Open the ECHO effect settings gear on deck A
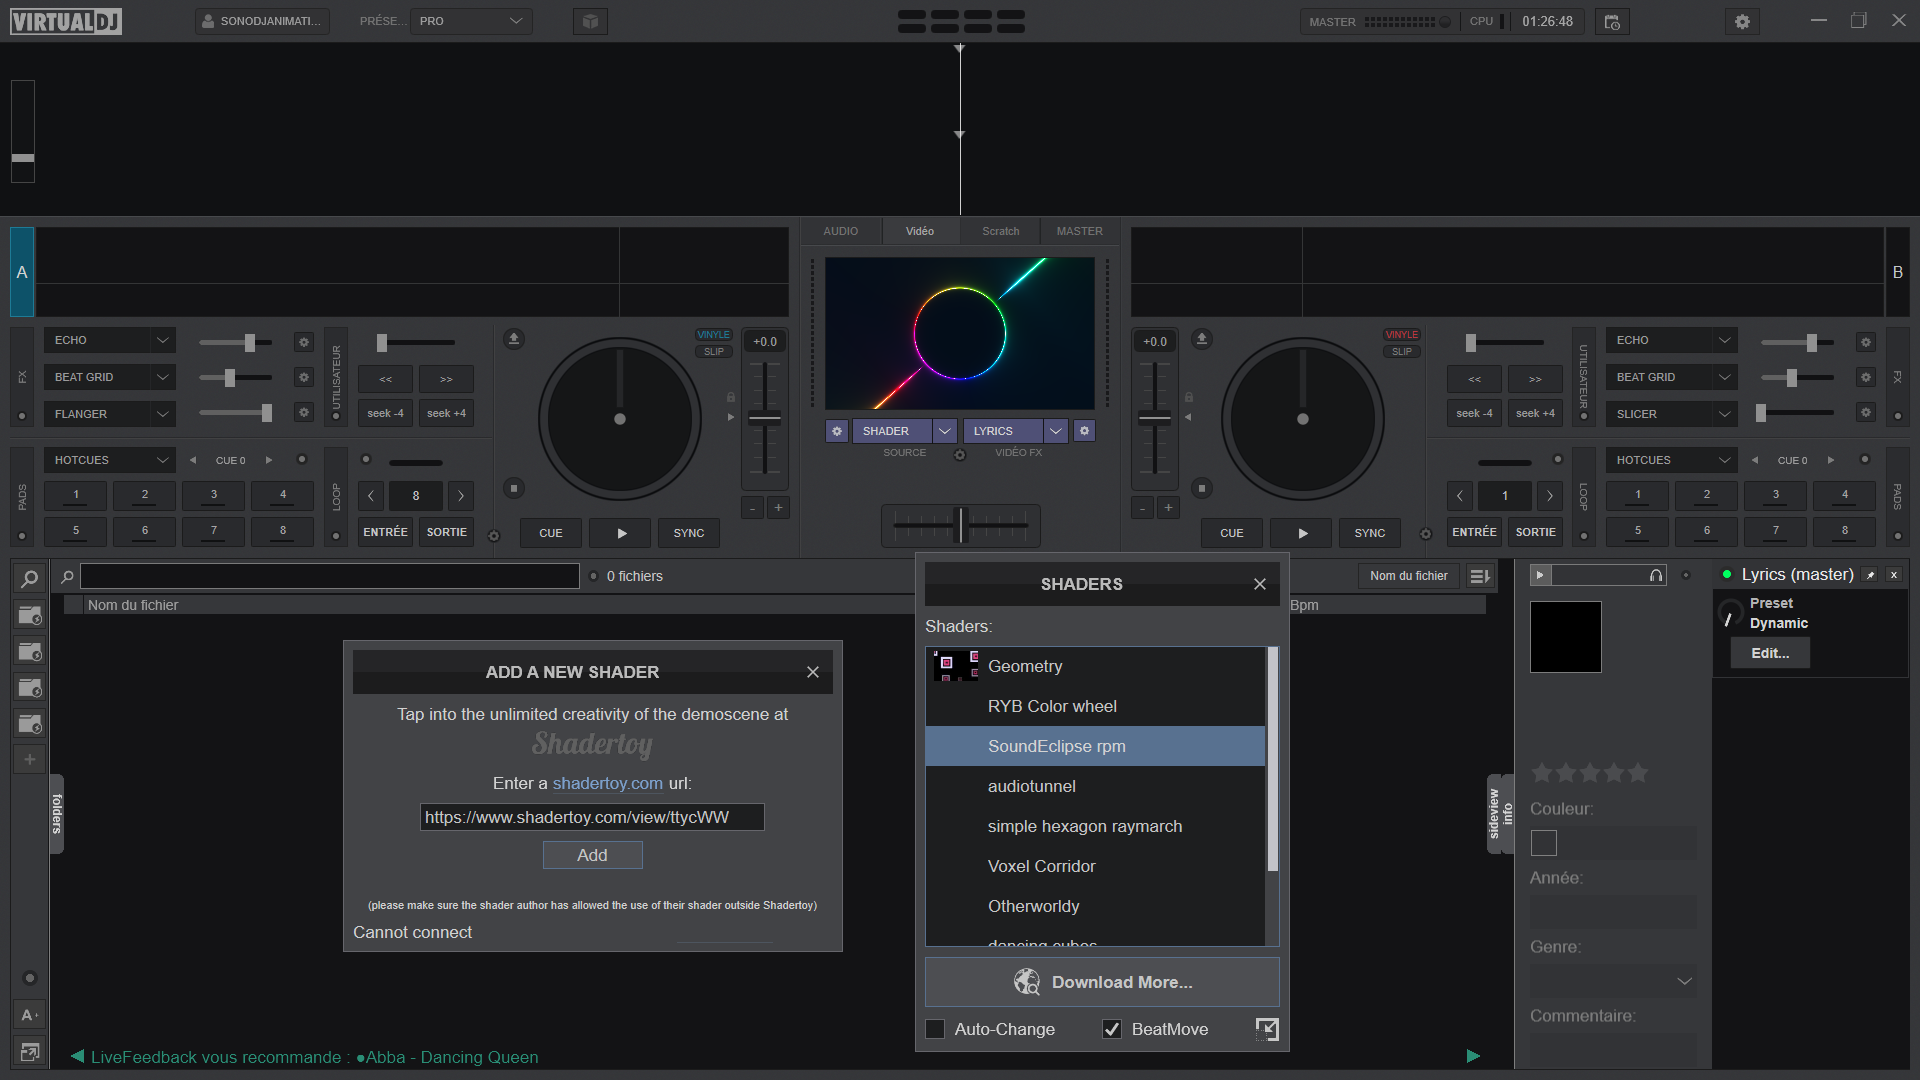Screen dimensions: 1920x1080 point(304,342)
